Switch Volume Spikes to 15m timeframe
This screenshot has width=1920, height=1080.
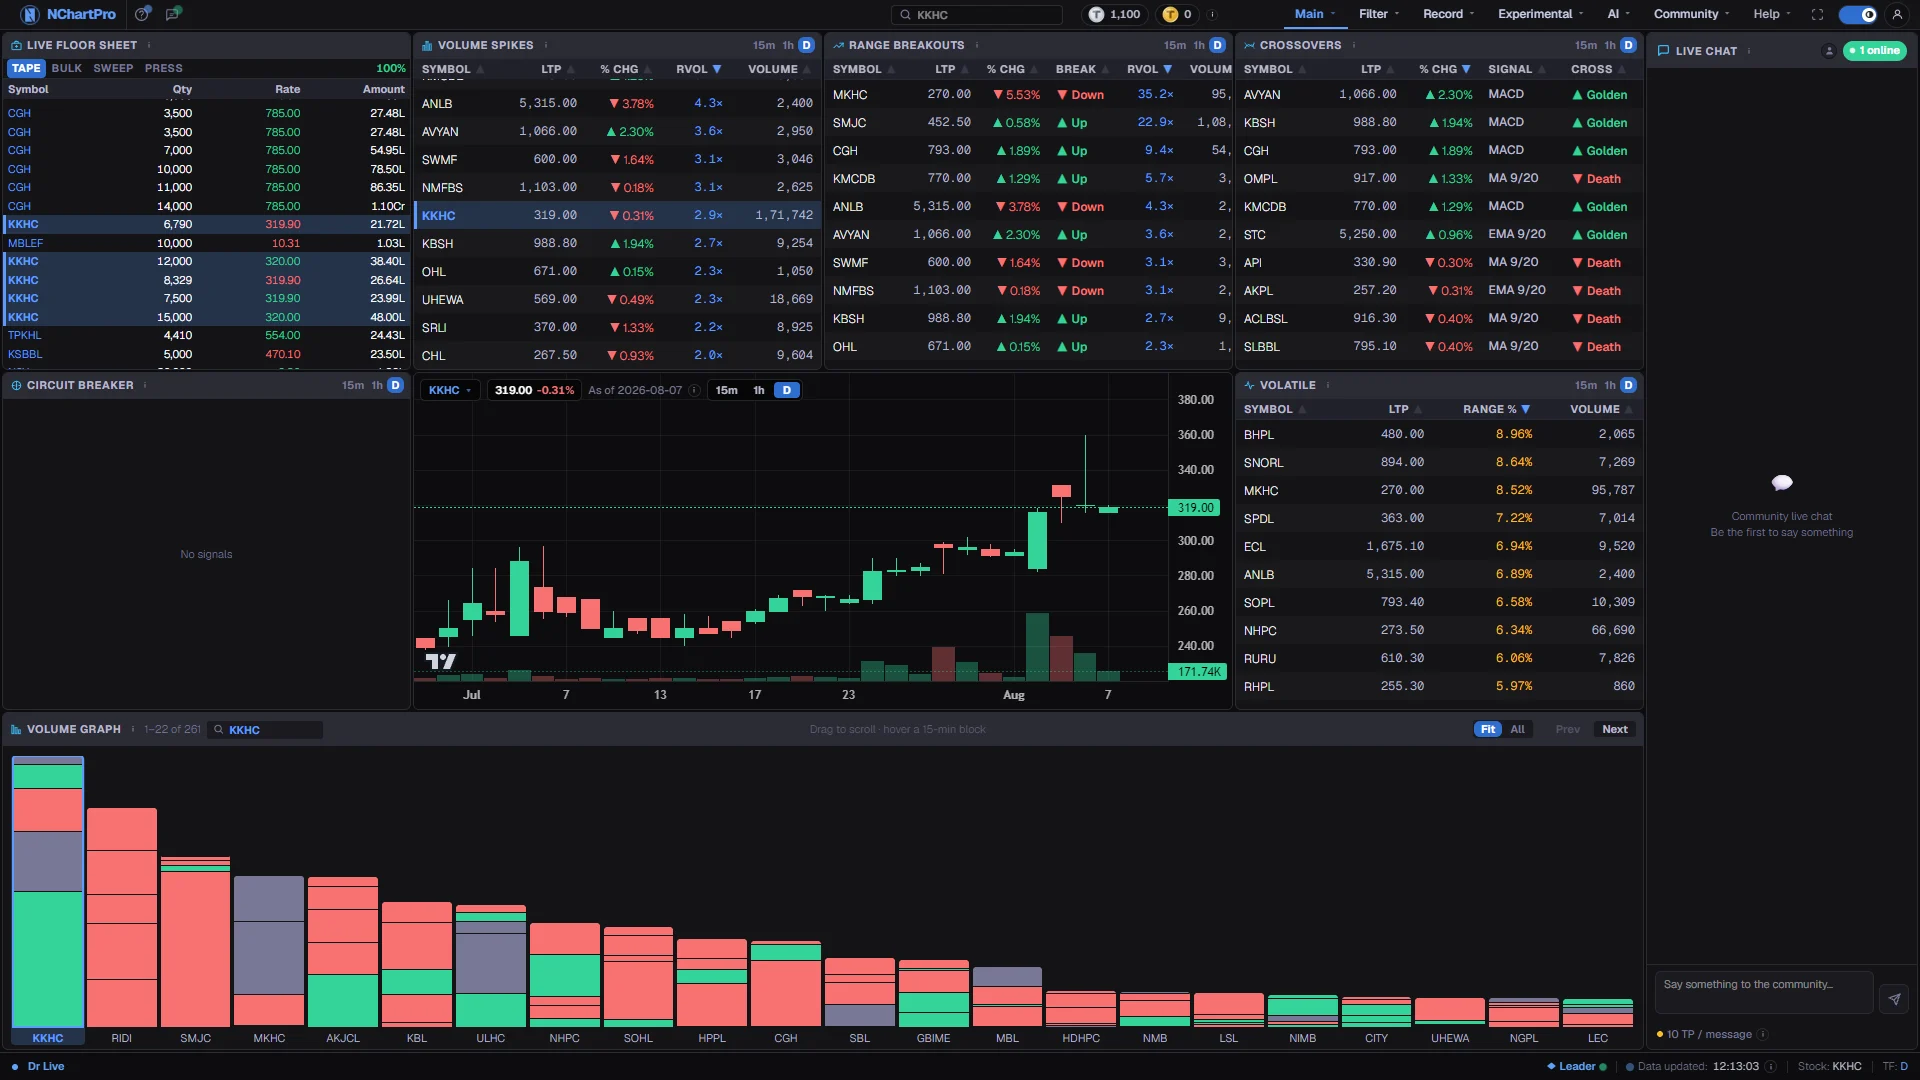[x=763, y=45]
